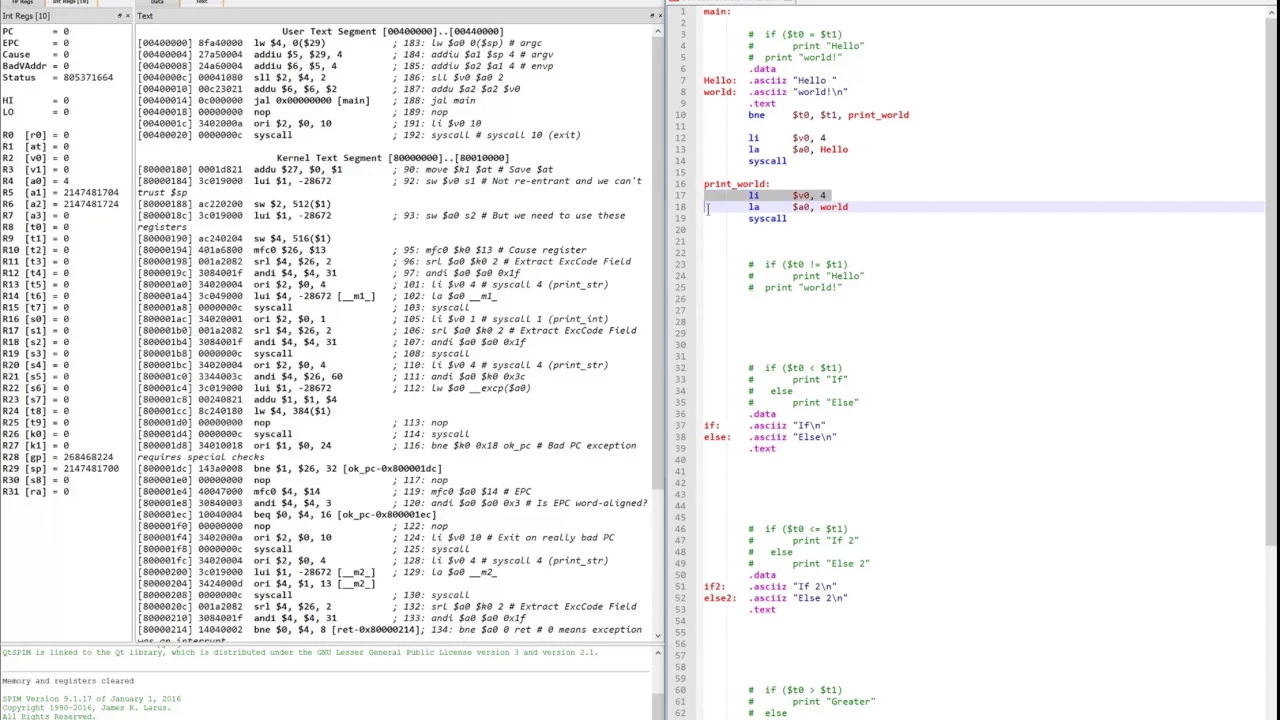
Task: Select syscall line at [00400020]
Action: point(358,135)
